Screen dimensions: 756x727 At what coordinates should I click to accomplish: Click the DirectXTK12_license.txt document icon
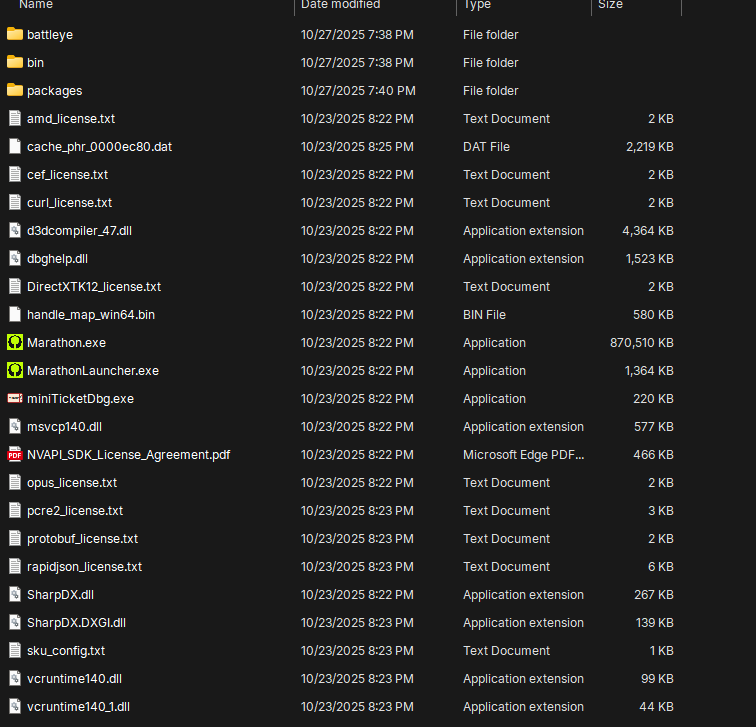(15, 286)
